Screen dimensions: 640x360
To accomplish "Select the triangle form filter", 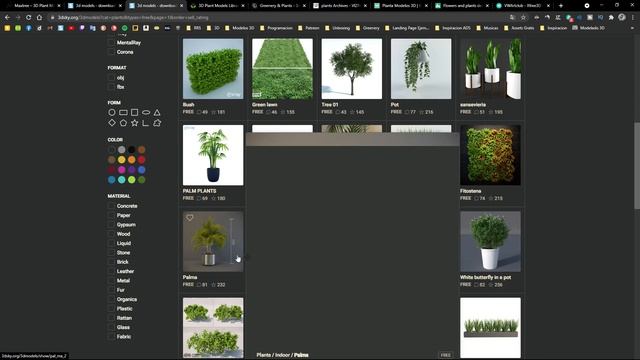I will click(x=157, y=112).
